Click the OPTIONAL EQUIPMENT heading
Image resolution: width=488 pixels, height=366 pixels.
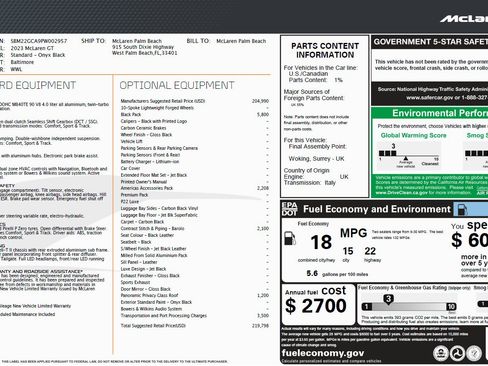point(177,85)
